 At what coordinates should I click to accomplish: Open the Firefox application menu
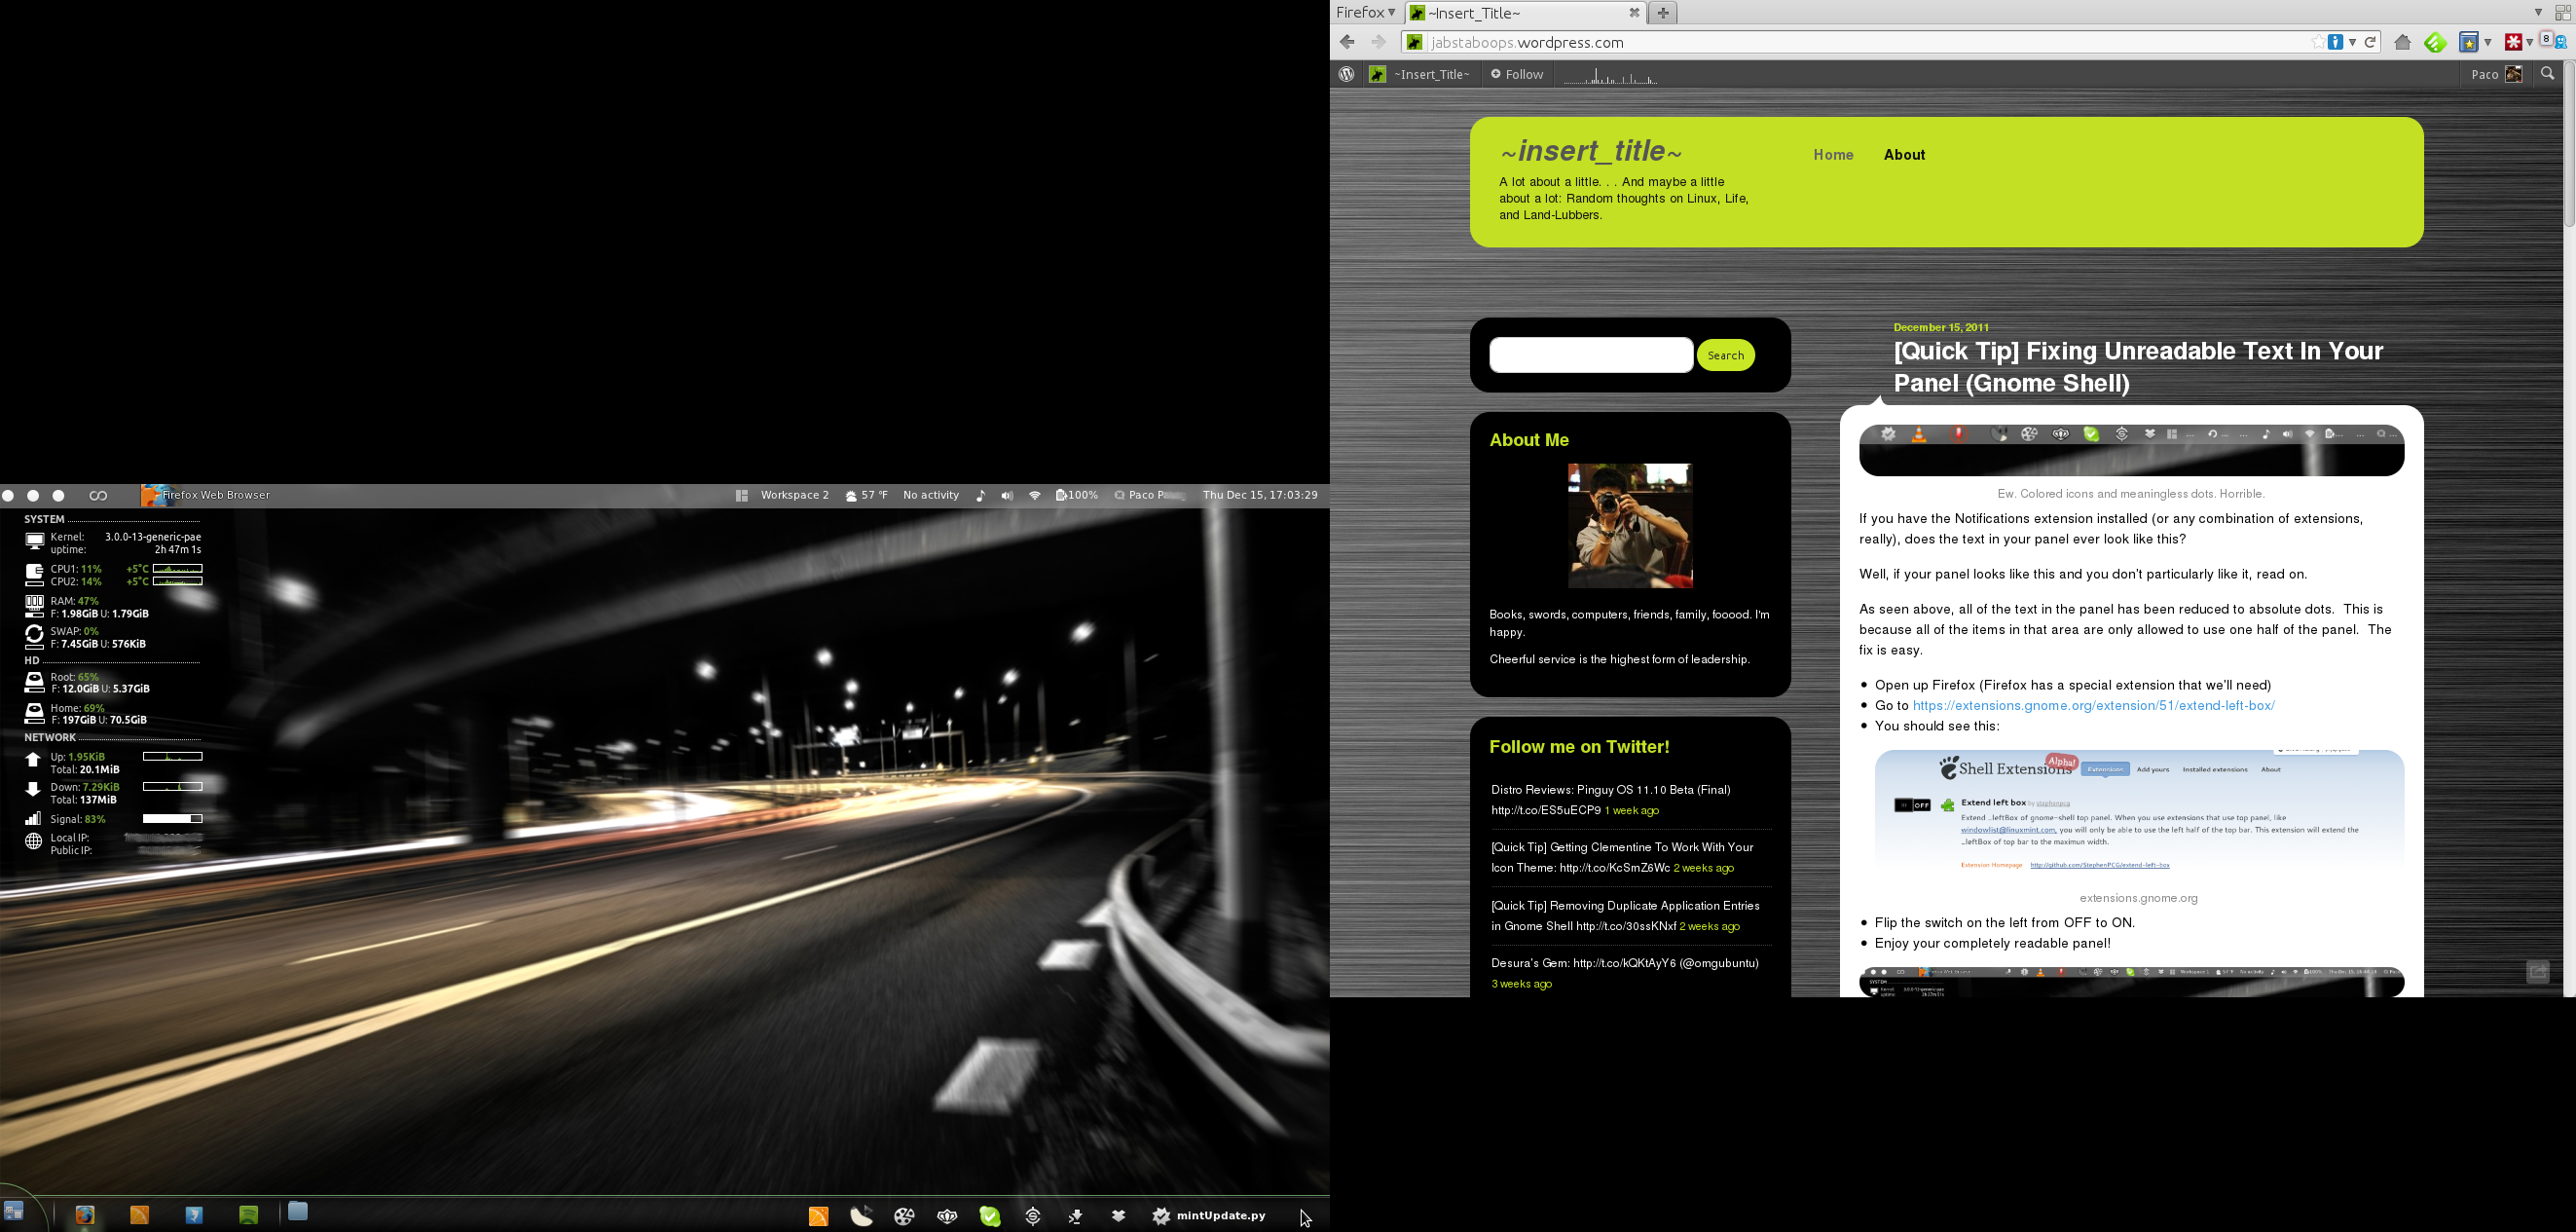click(x=1365, y=13)
